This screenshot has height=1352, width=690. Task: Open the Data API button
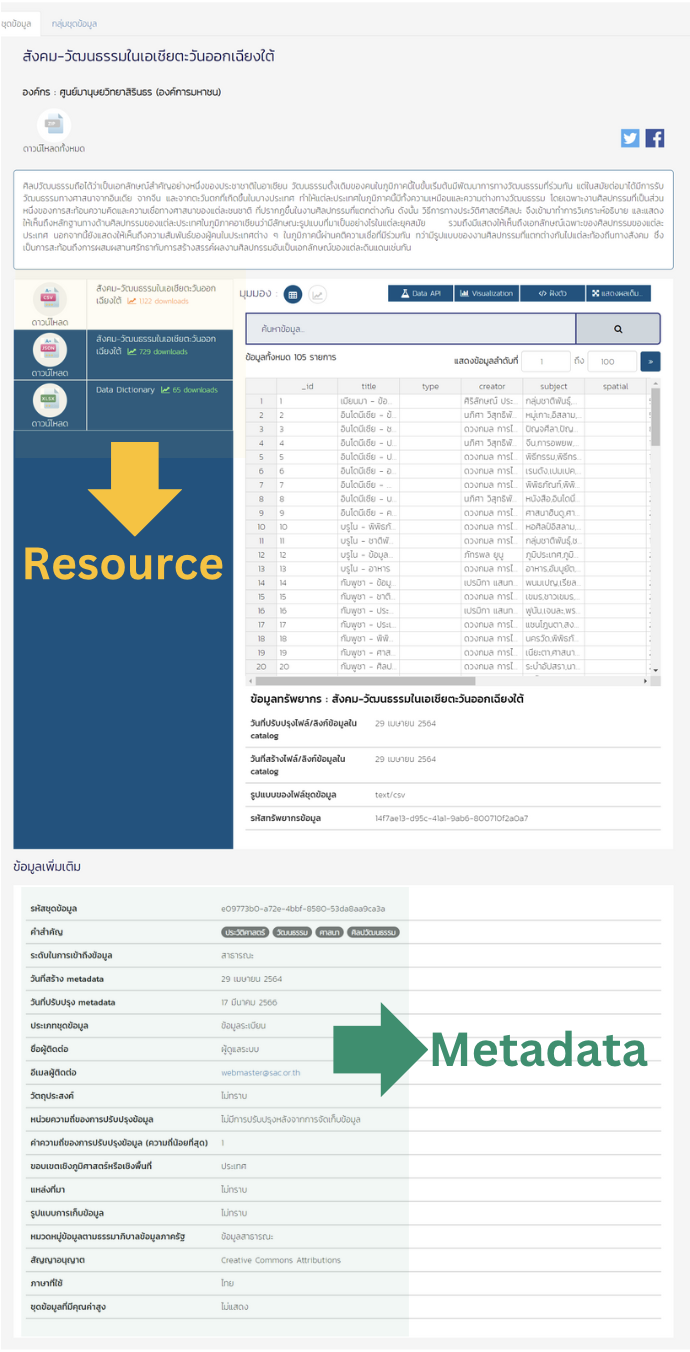click(419, 293)
